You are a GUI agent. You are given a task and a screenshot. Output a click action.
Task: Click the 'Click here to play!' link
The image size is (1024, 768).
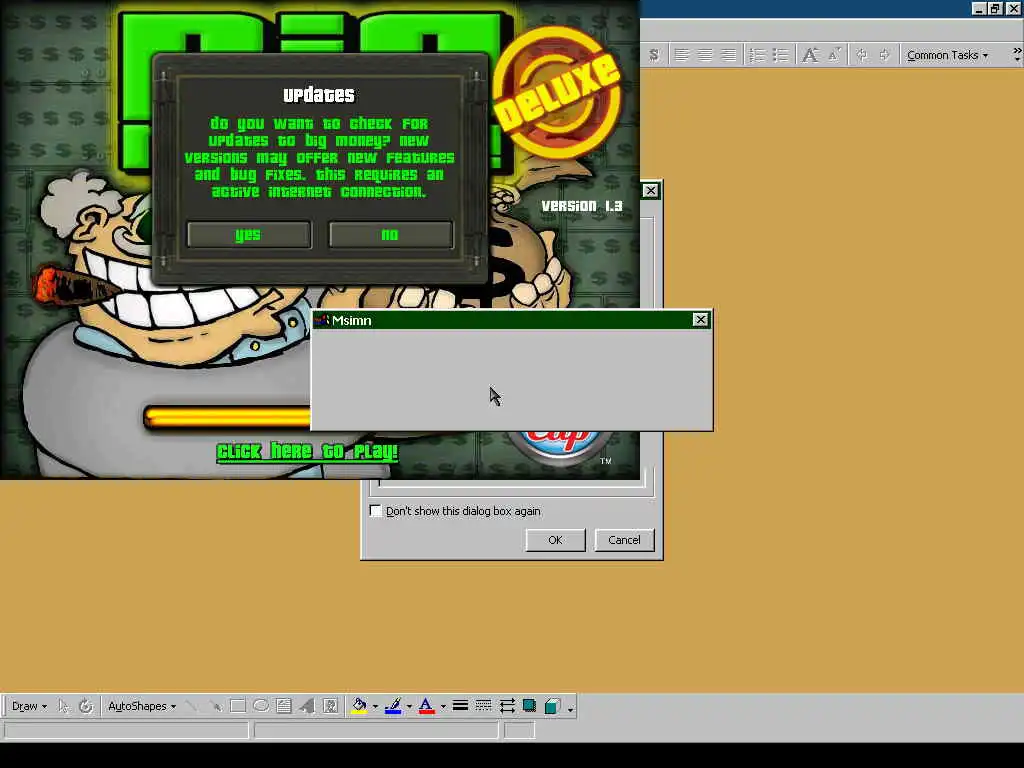[x=307, y=452]
